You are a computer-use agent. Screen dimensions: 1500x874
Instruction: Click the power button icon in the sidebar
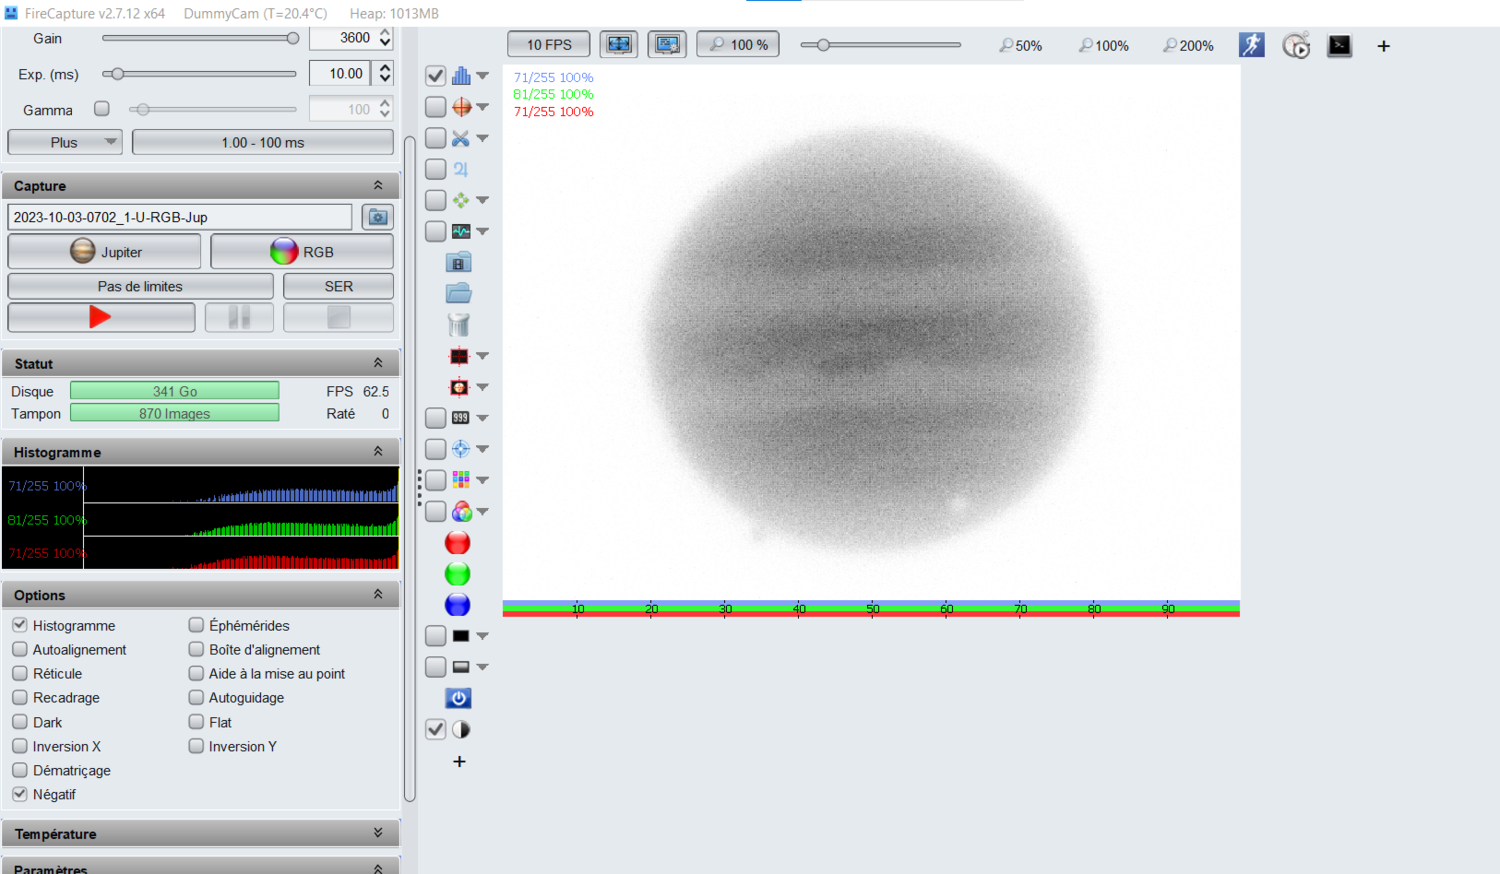[x=458, y=698]
